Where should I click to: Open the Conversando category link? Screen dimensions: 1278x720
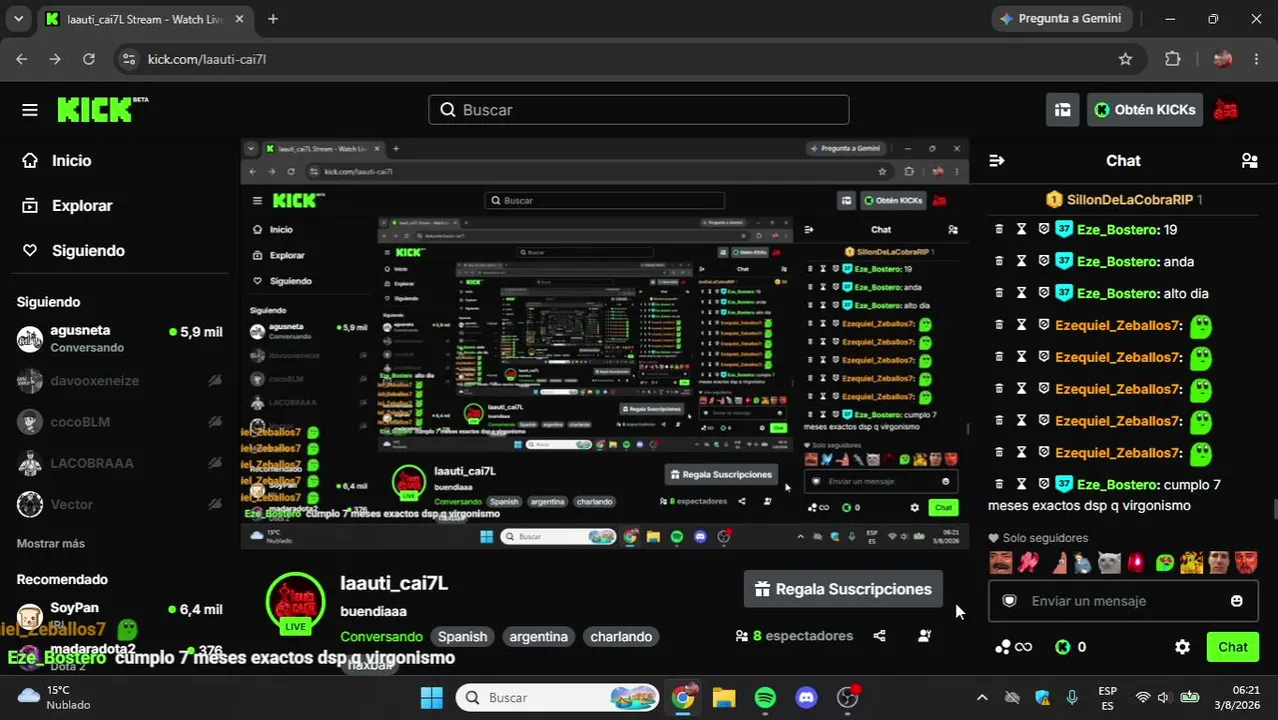click(381, 636)
